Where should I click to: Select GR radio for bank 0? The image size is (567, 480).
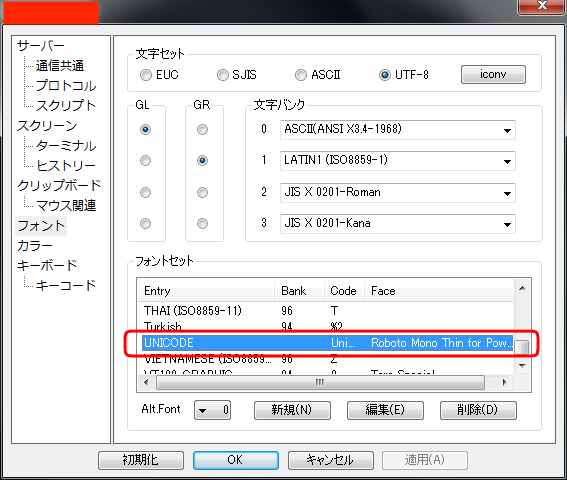[x=202, y=129]
